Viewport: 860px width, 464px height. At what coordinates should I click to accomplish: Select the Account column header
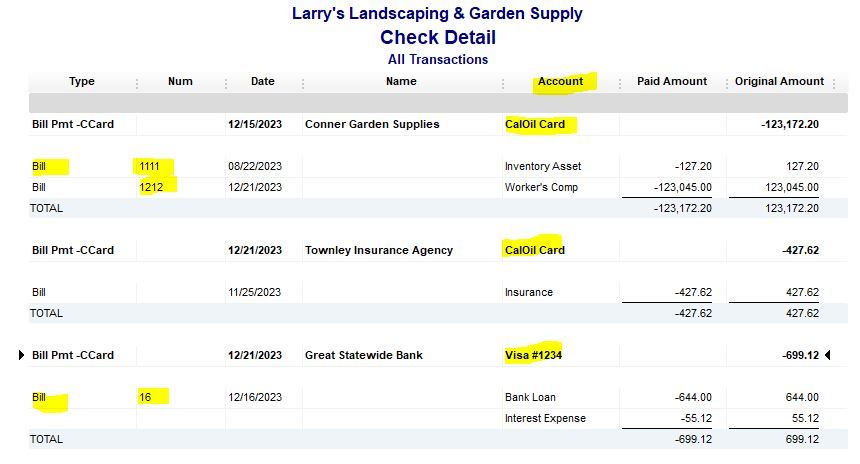[560, 82]
